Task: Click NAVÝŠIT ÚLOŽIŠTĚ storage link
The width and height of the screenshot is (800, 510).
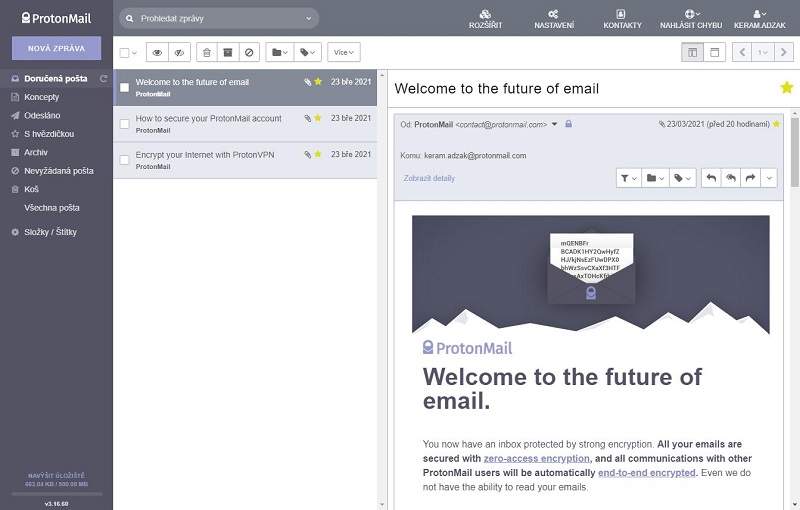Action: (56, 475)
